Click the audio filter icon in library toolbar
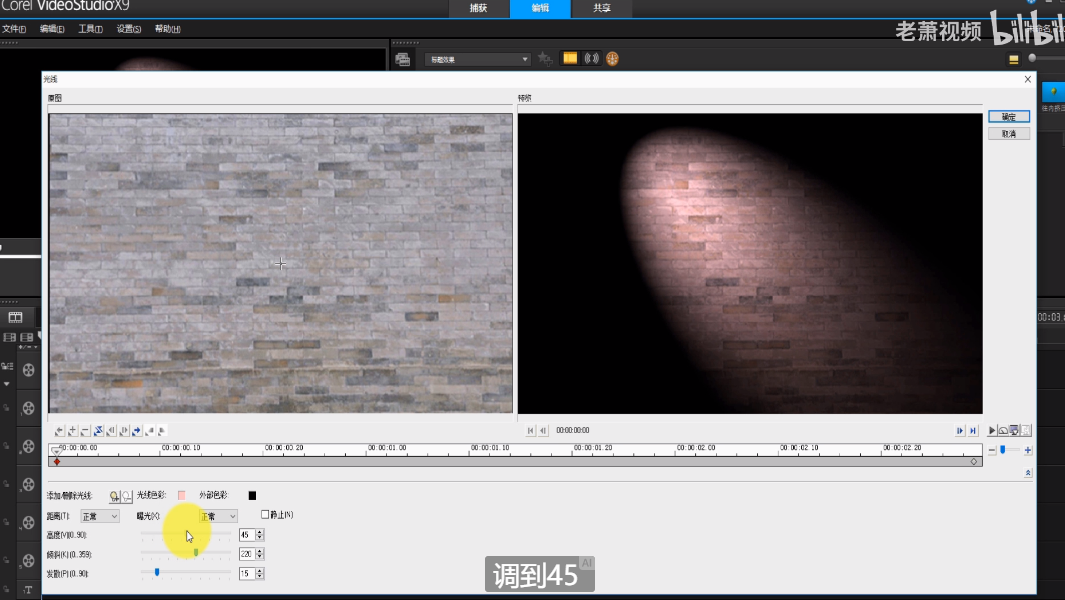Viewport: 1065px width, 600px height. (592, 58)
